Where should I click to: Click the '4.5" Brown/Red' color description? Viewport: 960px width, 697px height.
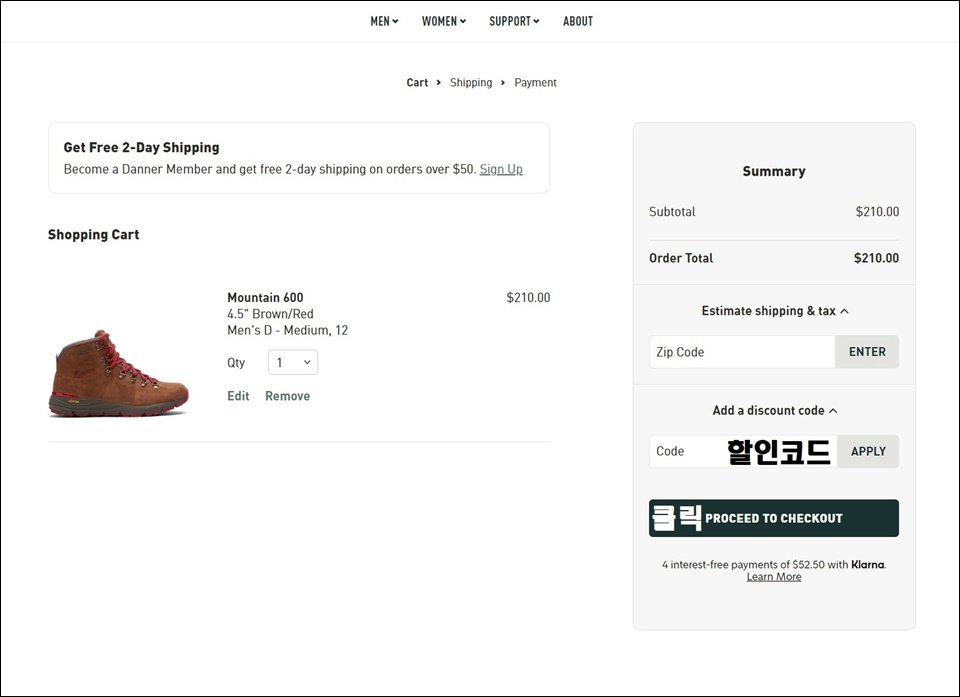tap(270, 314)
